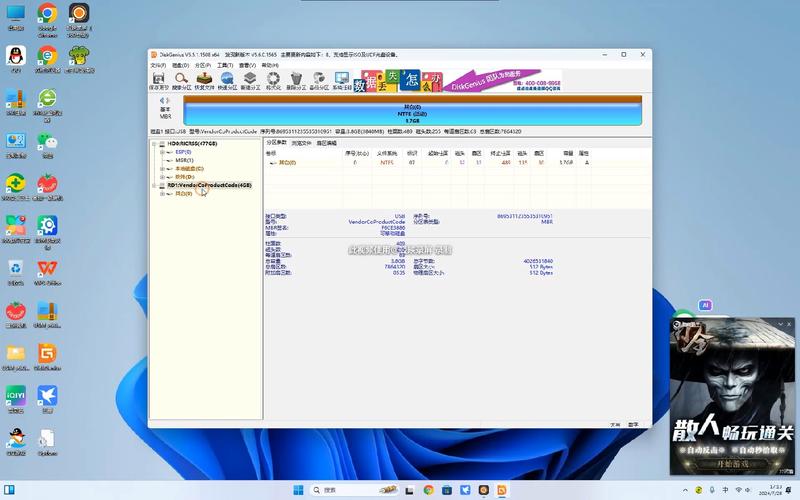Click the start-game button in ad
The height and width of the screenshot is (500, 800).
click(x=733, y=464)
